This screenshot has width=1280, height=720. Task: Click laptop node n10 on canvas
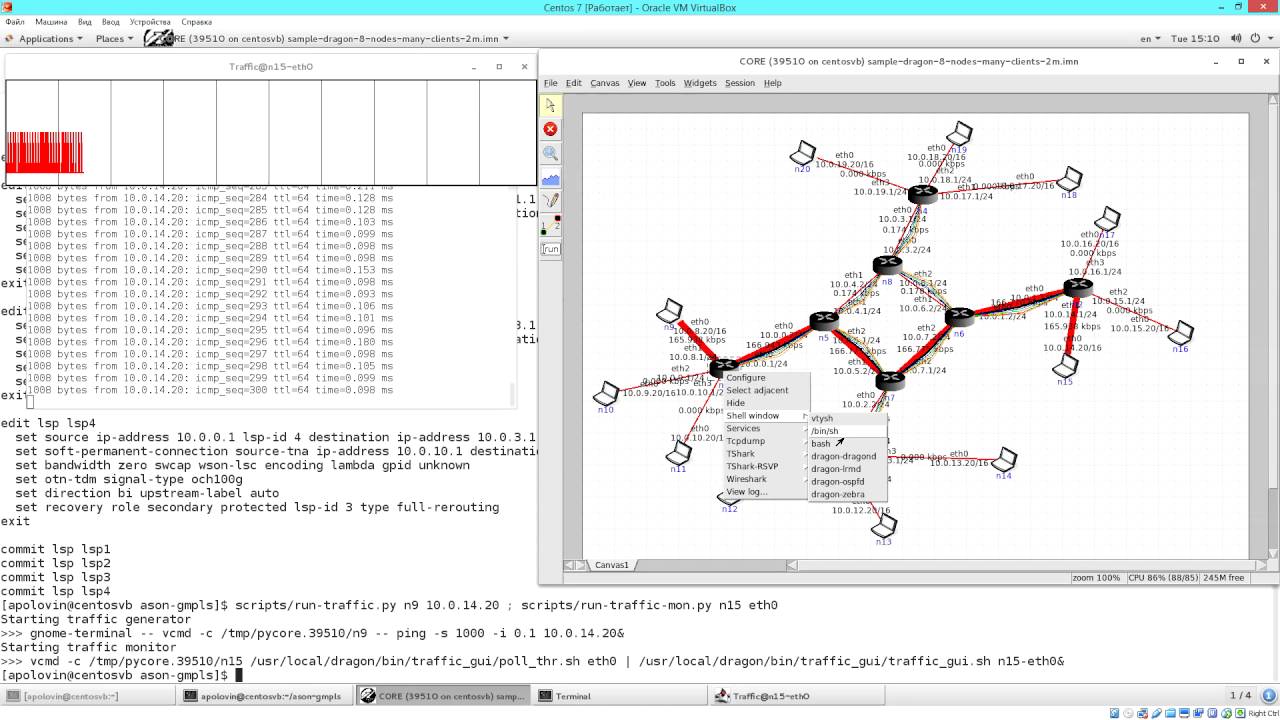pos(606,393)
